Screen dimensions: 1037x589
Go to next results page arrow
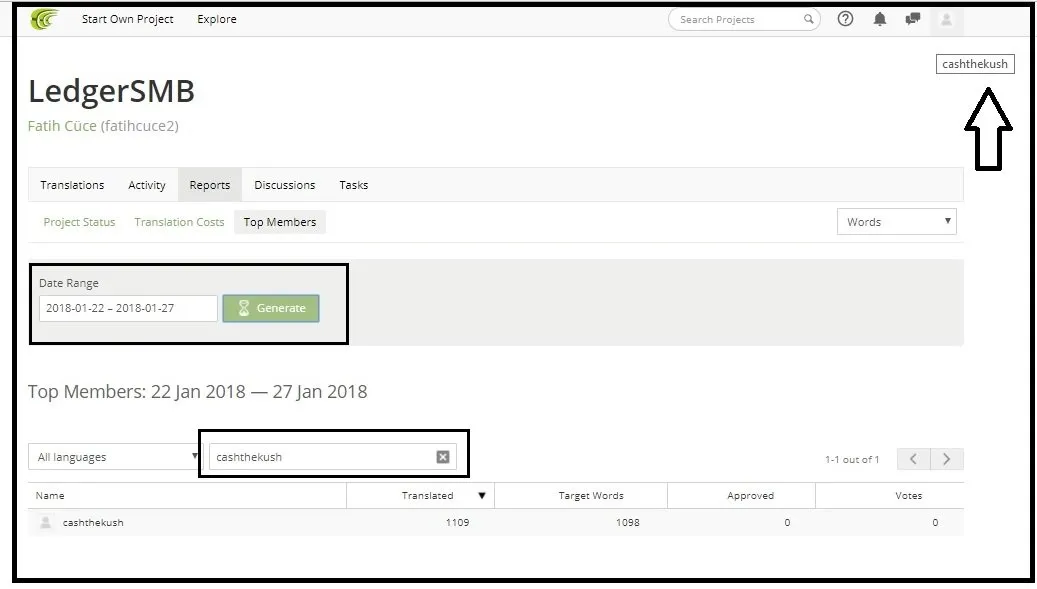tap(947, 459)
